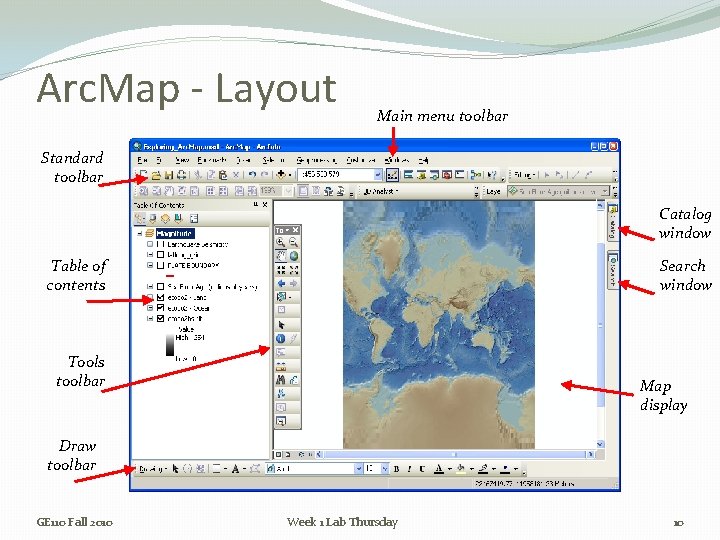
Task: Open the font size dropdown in Draw toolbar
Action: (385, 469)
